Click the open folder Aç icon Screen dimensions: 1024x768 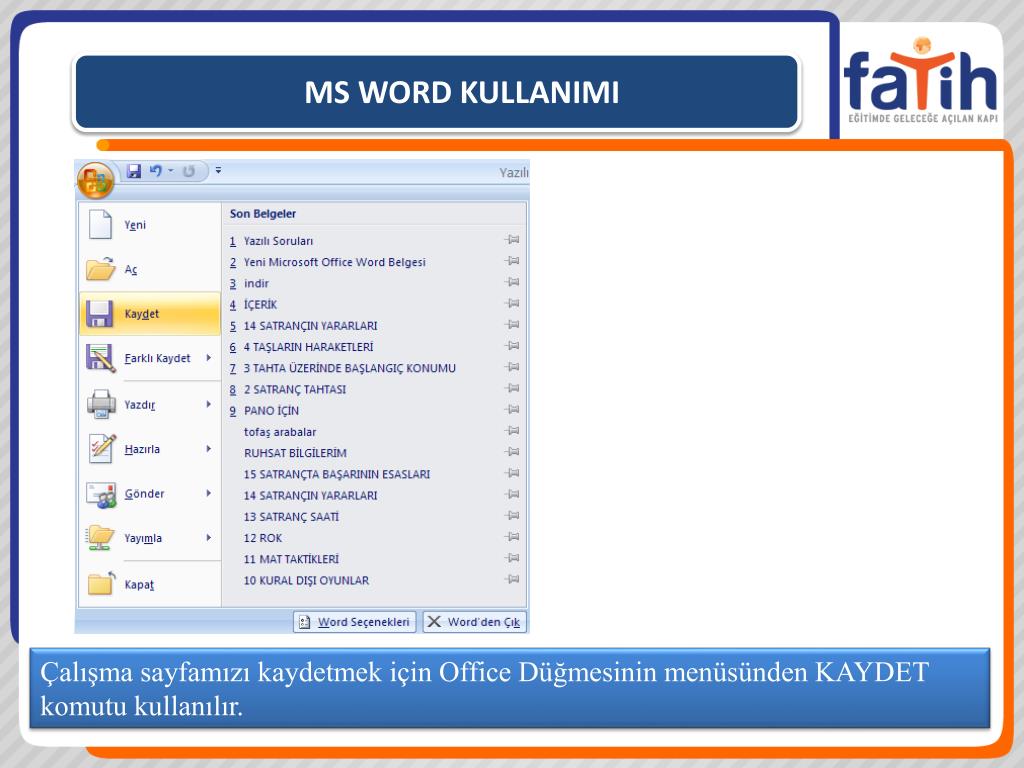pyautogui.click(x=101, y=268)
